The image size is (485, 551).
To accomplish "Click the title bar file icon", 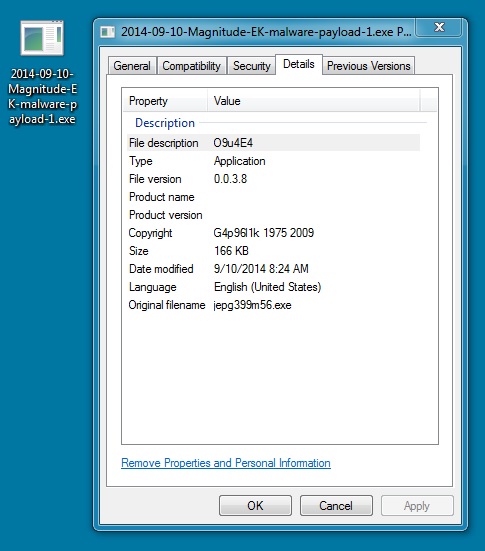I will pyautogui.click(x=108, y=32).
